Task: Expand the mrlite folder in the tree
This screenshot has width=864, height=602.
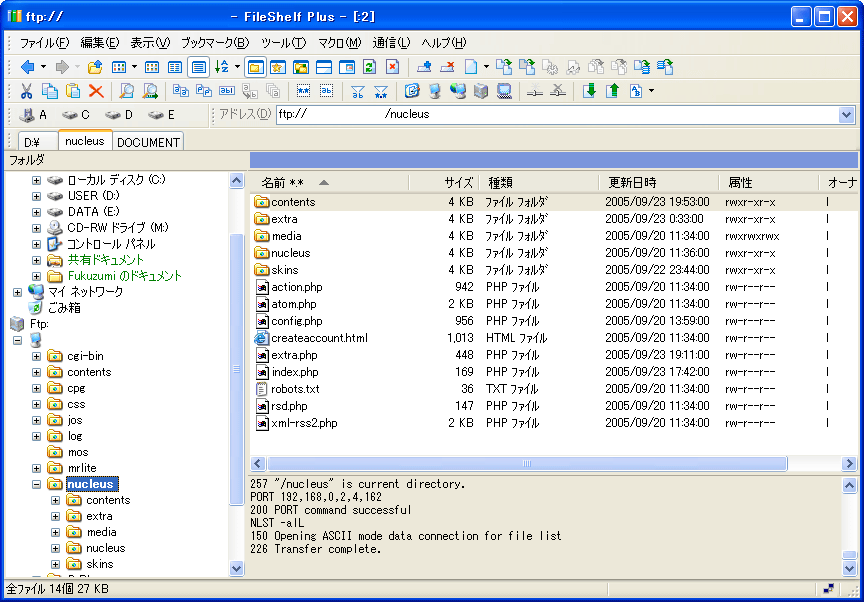Action: 36,468
